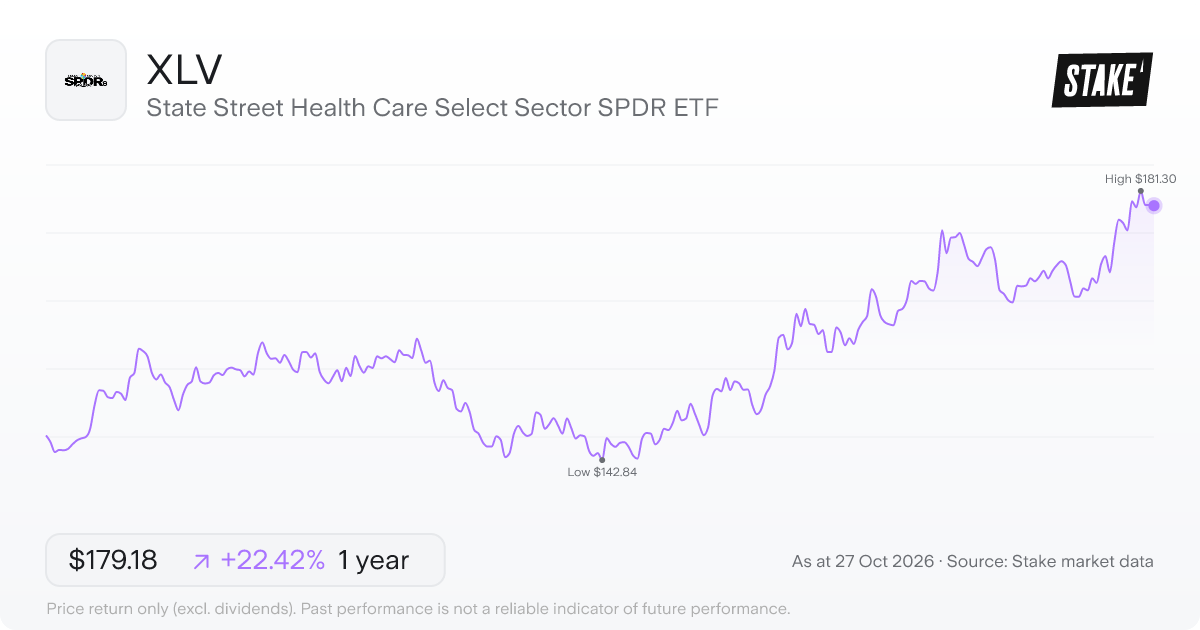The width and height of the screenshot is (1200, 630).
Task: Click the Low $142.84 label text
Action: tap(602, 472)
